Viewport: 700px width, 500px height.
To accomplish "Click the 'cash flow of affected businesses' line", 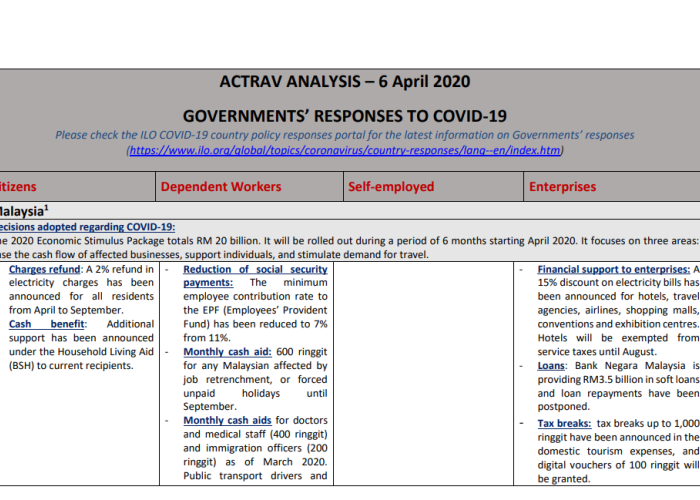I will [x=214, y=255].
